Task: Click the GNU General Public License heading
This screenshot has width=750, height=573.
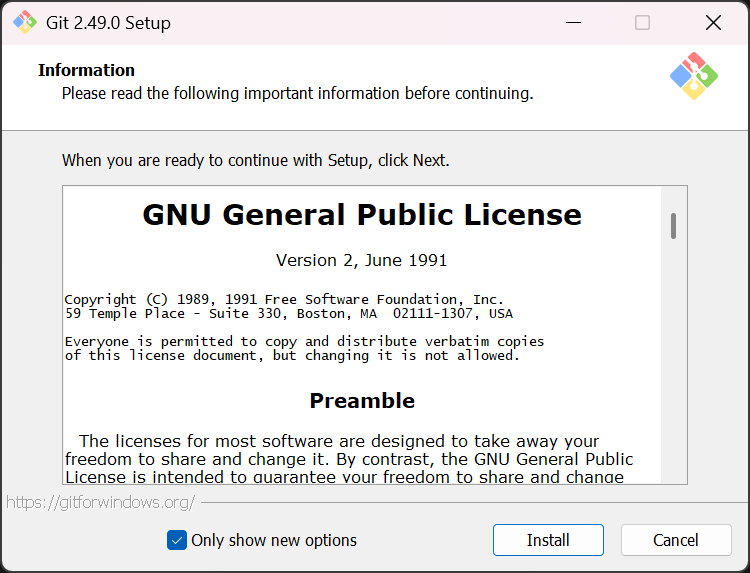Action: click(x=362, y=215)
